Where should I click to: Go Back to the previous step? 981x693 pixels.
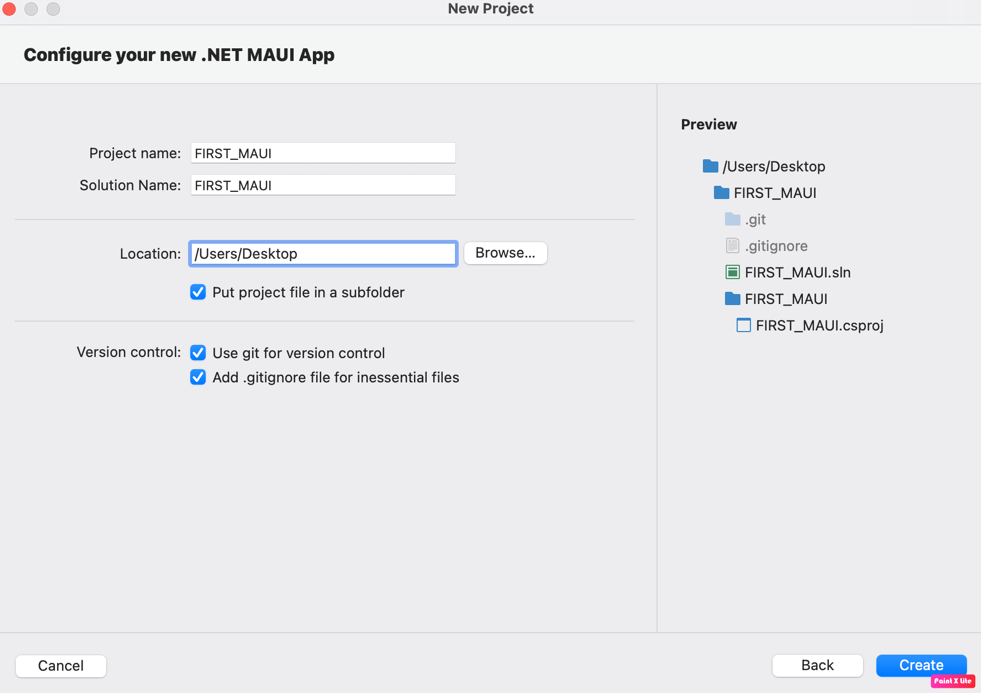coord(817,664)
